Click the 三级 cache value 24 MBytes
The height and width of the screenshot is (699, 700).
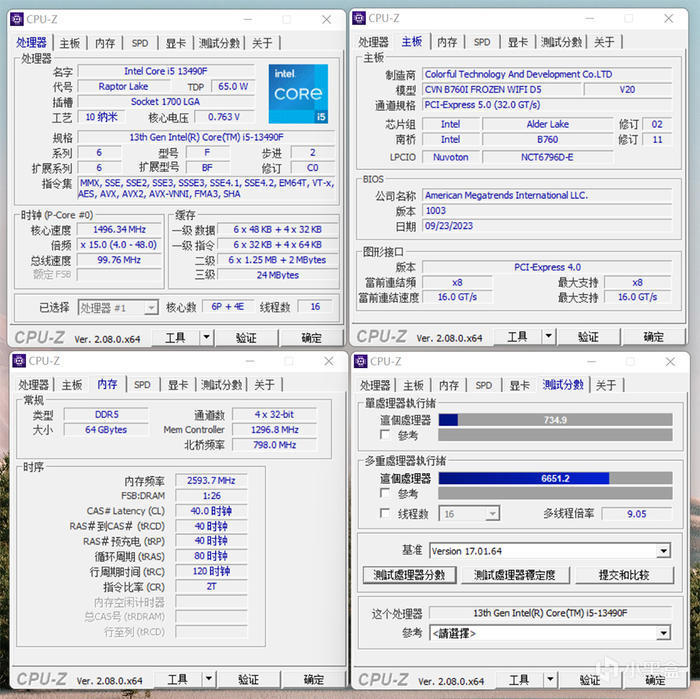pyautogui.click(x=278, y=275)
